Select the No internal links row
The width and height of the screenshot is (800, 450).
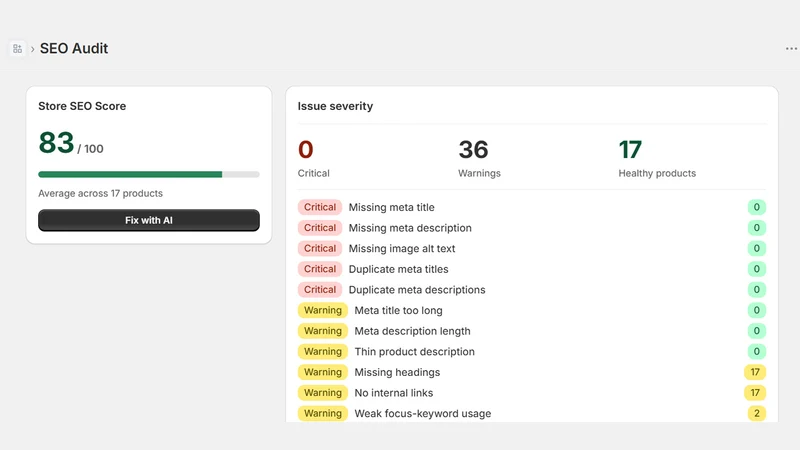(x=532, y=393)
